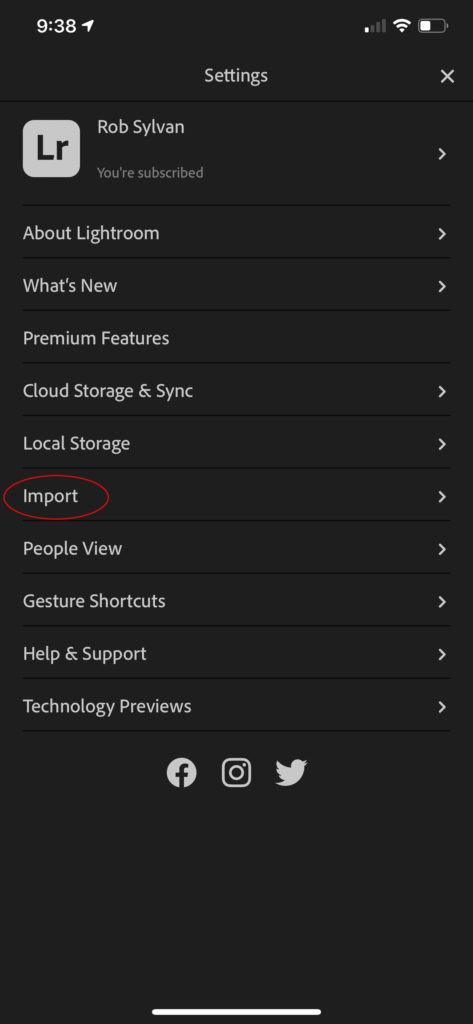Close Settings with the X icon
Viewport: 473px width, 1024px height.
[x=447, y=76]
